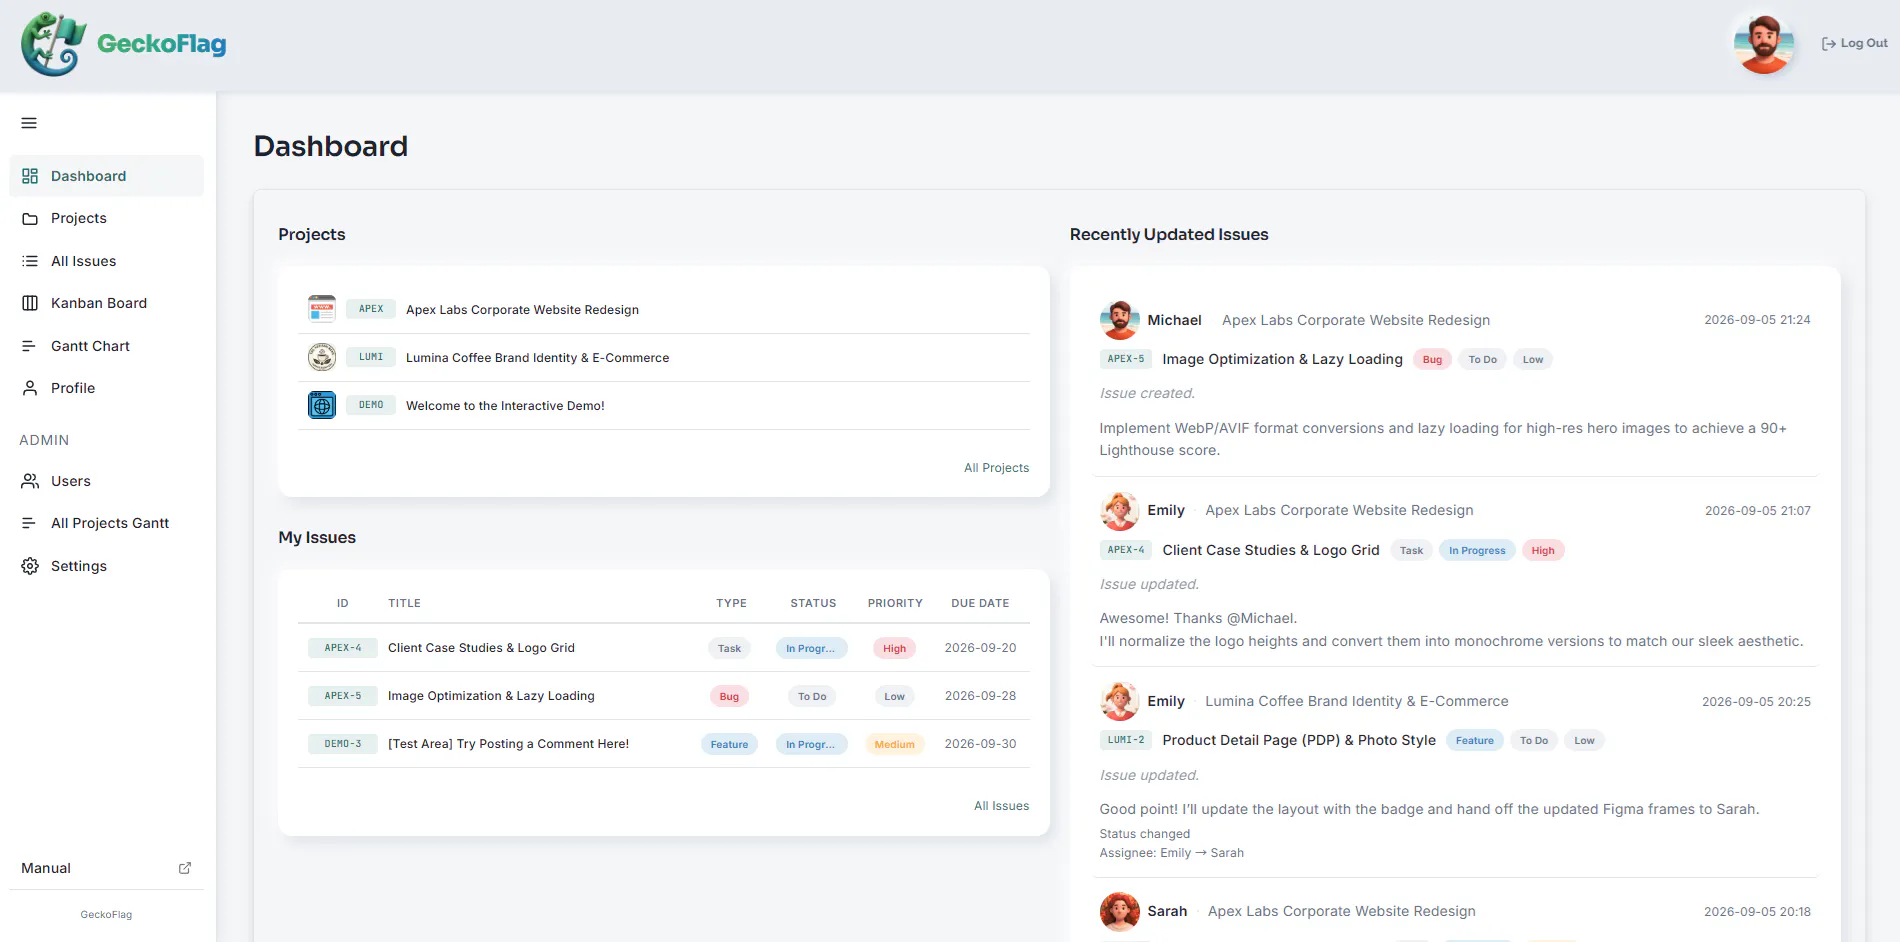The height and width of the screenshot is (942, 1900).
Task: Click the Medium priority badge for DEMO-3
Action: pos(894,744)
